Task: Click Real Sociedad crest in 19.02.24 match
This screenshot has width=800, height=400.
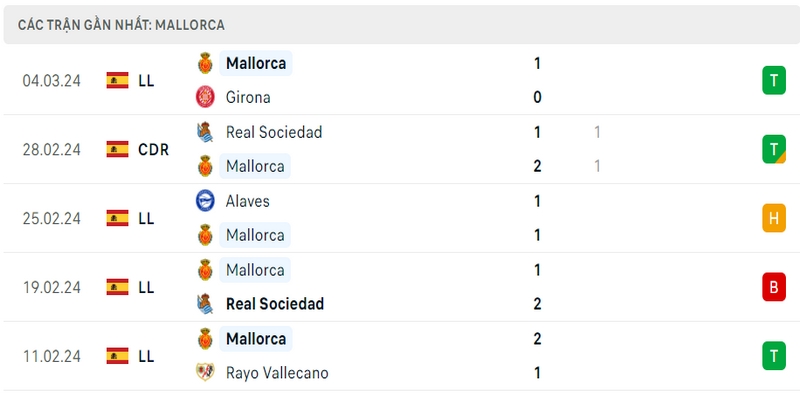Action: pos(205,304)
